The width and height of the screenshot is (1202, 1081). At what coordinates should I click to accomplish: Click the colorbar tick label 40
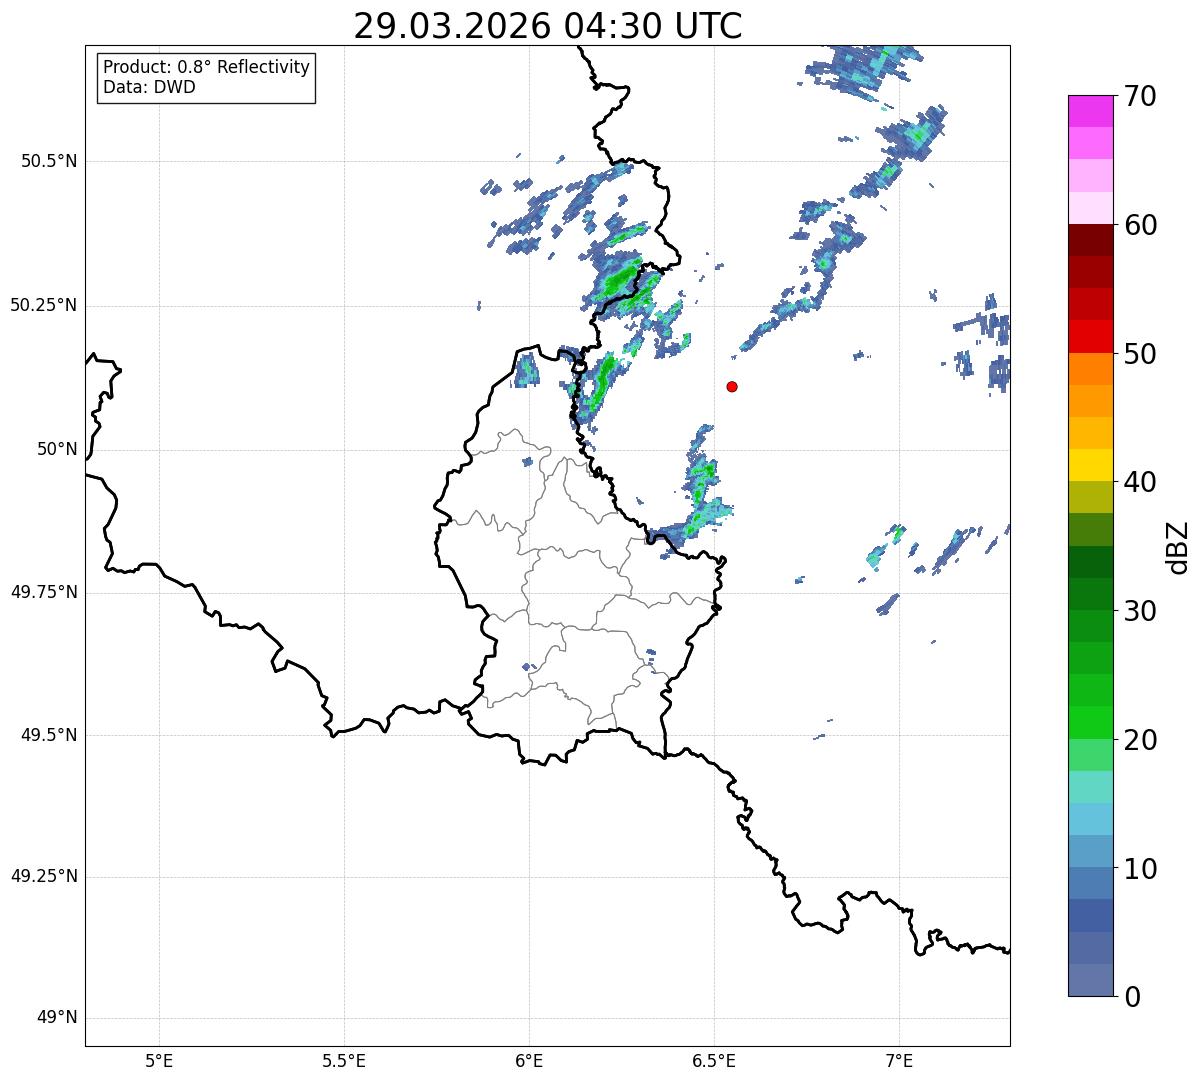[x=1141, y=482]
